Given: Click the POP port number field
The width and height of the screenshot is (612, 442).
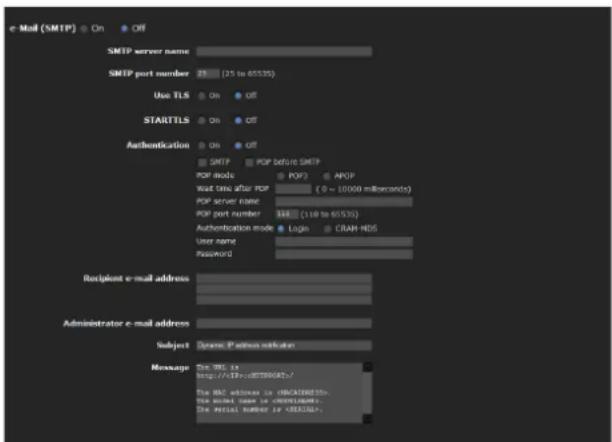Looking at the screenshot, I should pyautogui.click(x=287, y=214).
